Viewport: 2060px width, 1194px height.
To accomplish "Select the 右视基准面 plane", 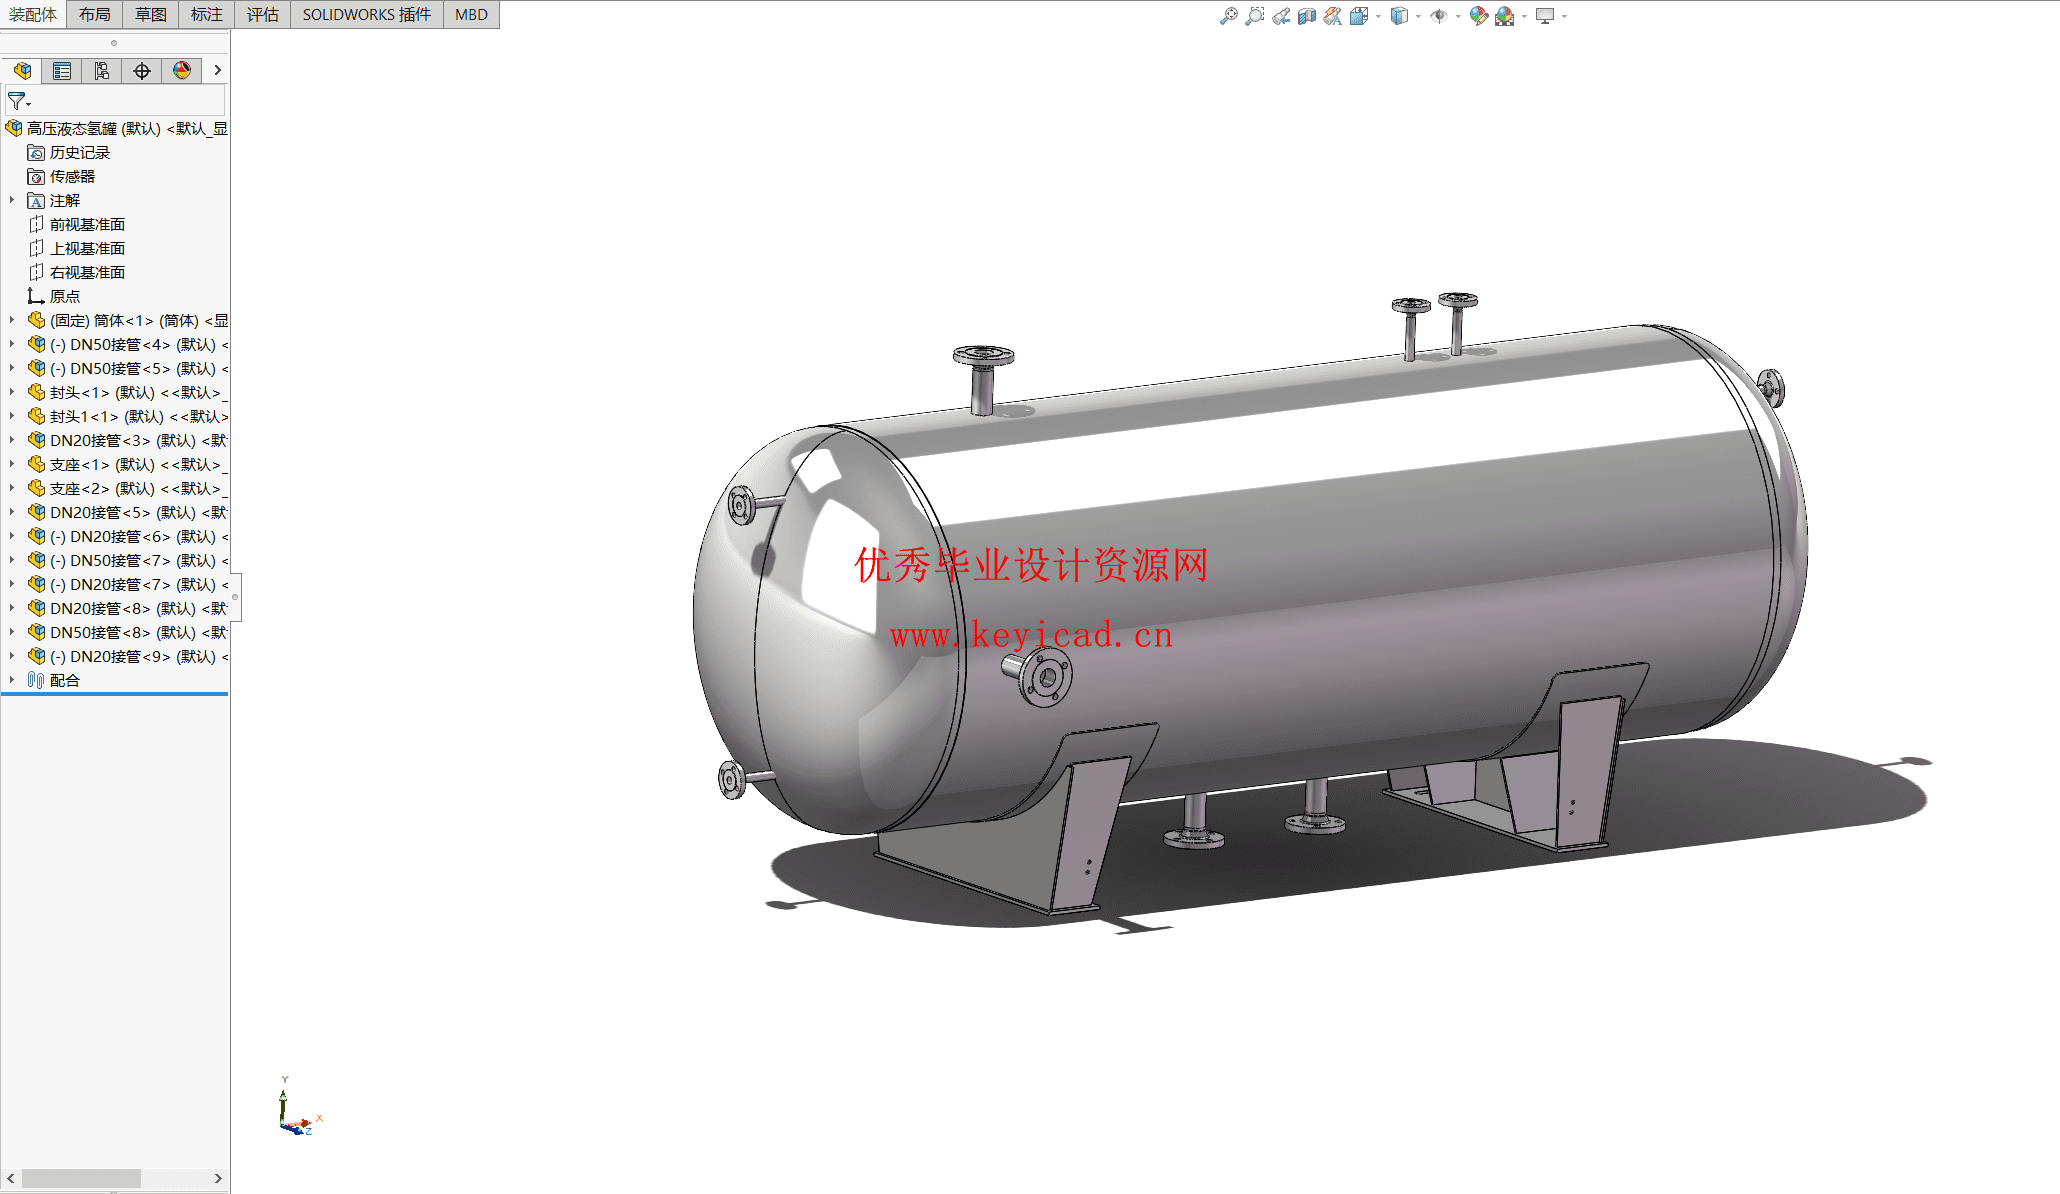I will coord(76,273).
